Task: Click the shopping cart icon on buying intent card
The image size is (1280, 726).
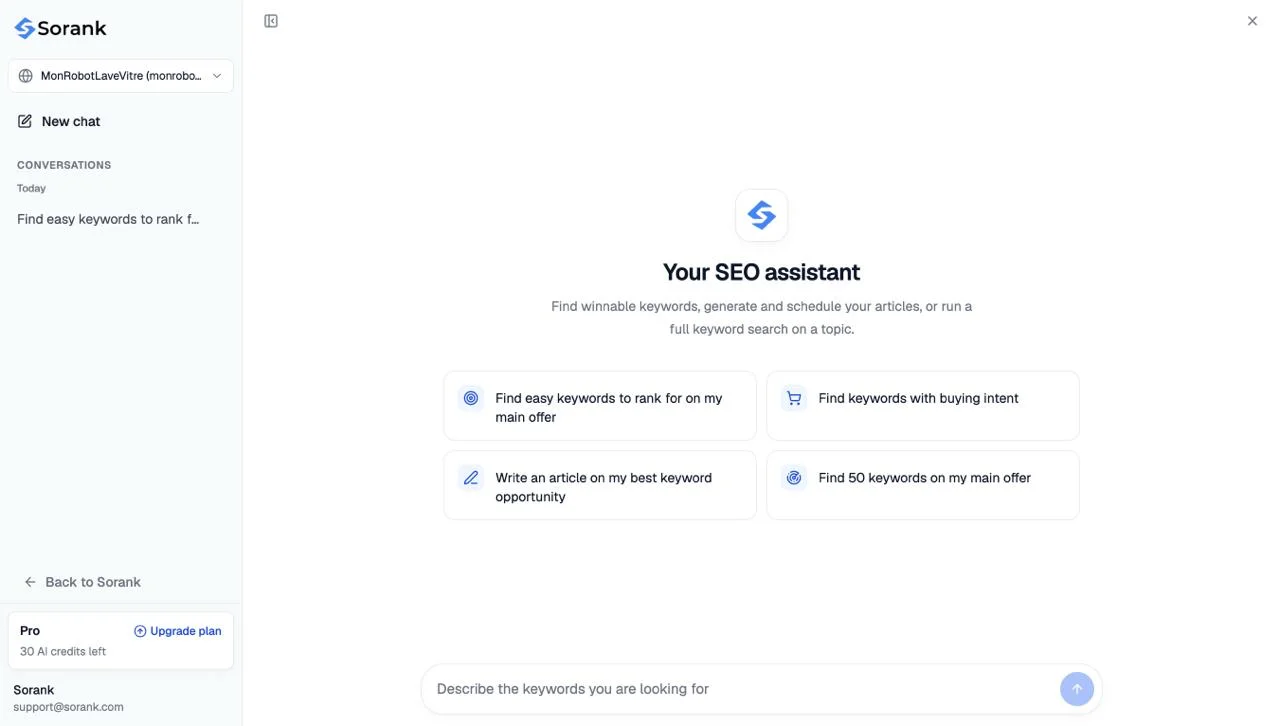Action: click(x=794, y=398)
